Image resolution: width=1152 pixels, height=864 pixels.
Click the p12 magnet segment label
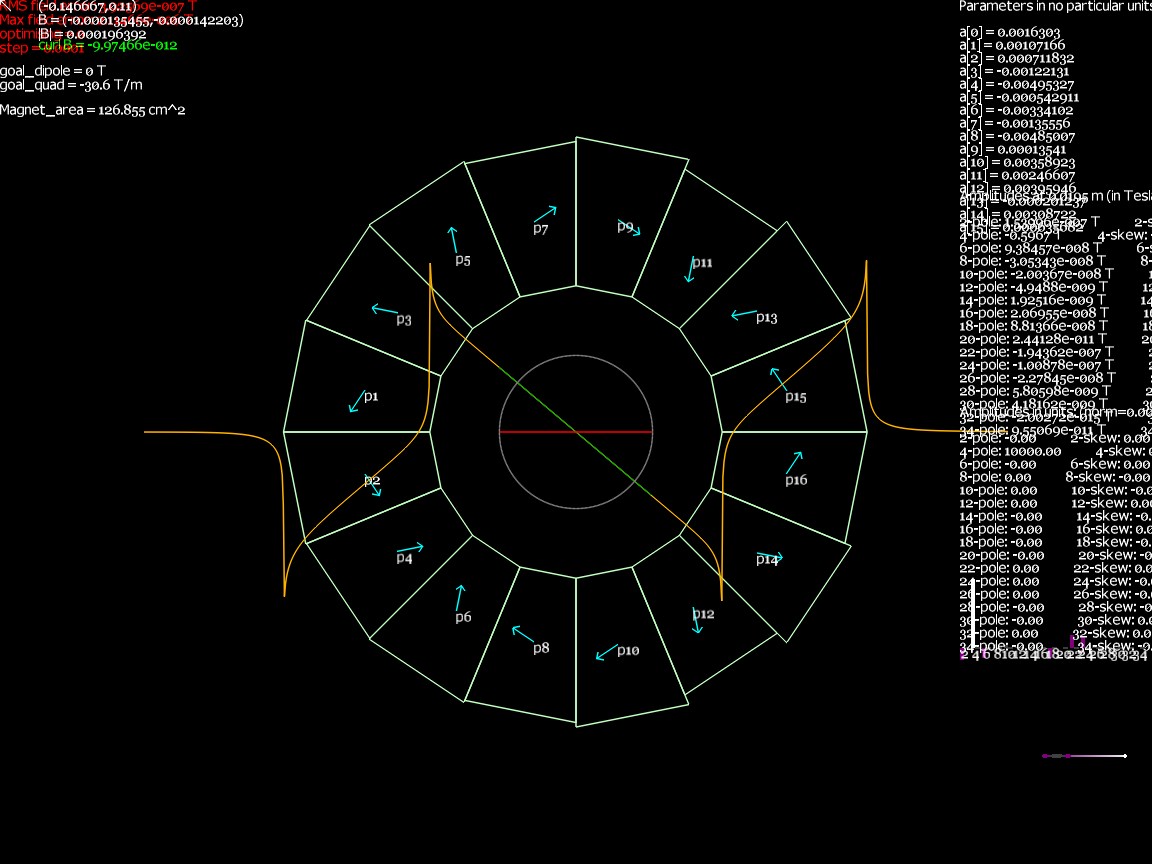click(703, 613)
